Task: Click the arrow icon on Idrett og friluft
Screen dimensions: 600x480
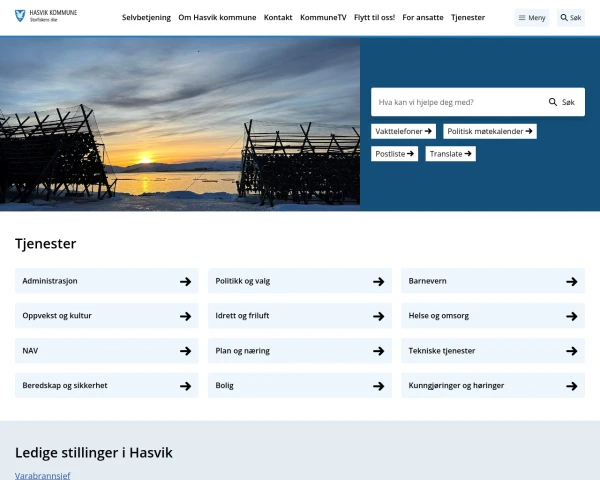Action: point(379,316)
